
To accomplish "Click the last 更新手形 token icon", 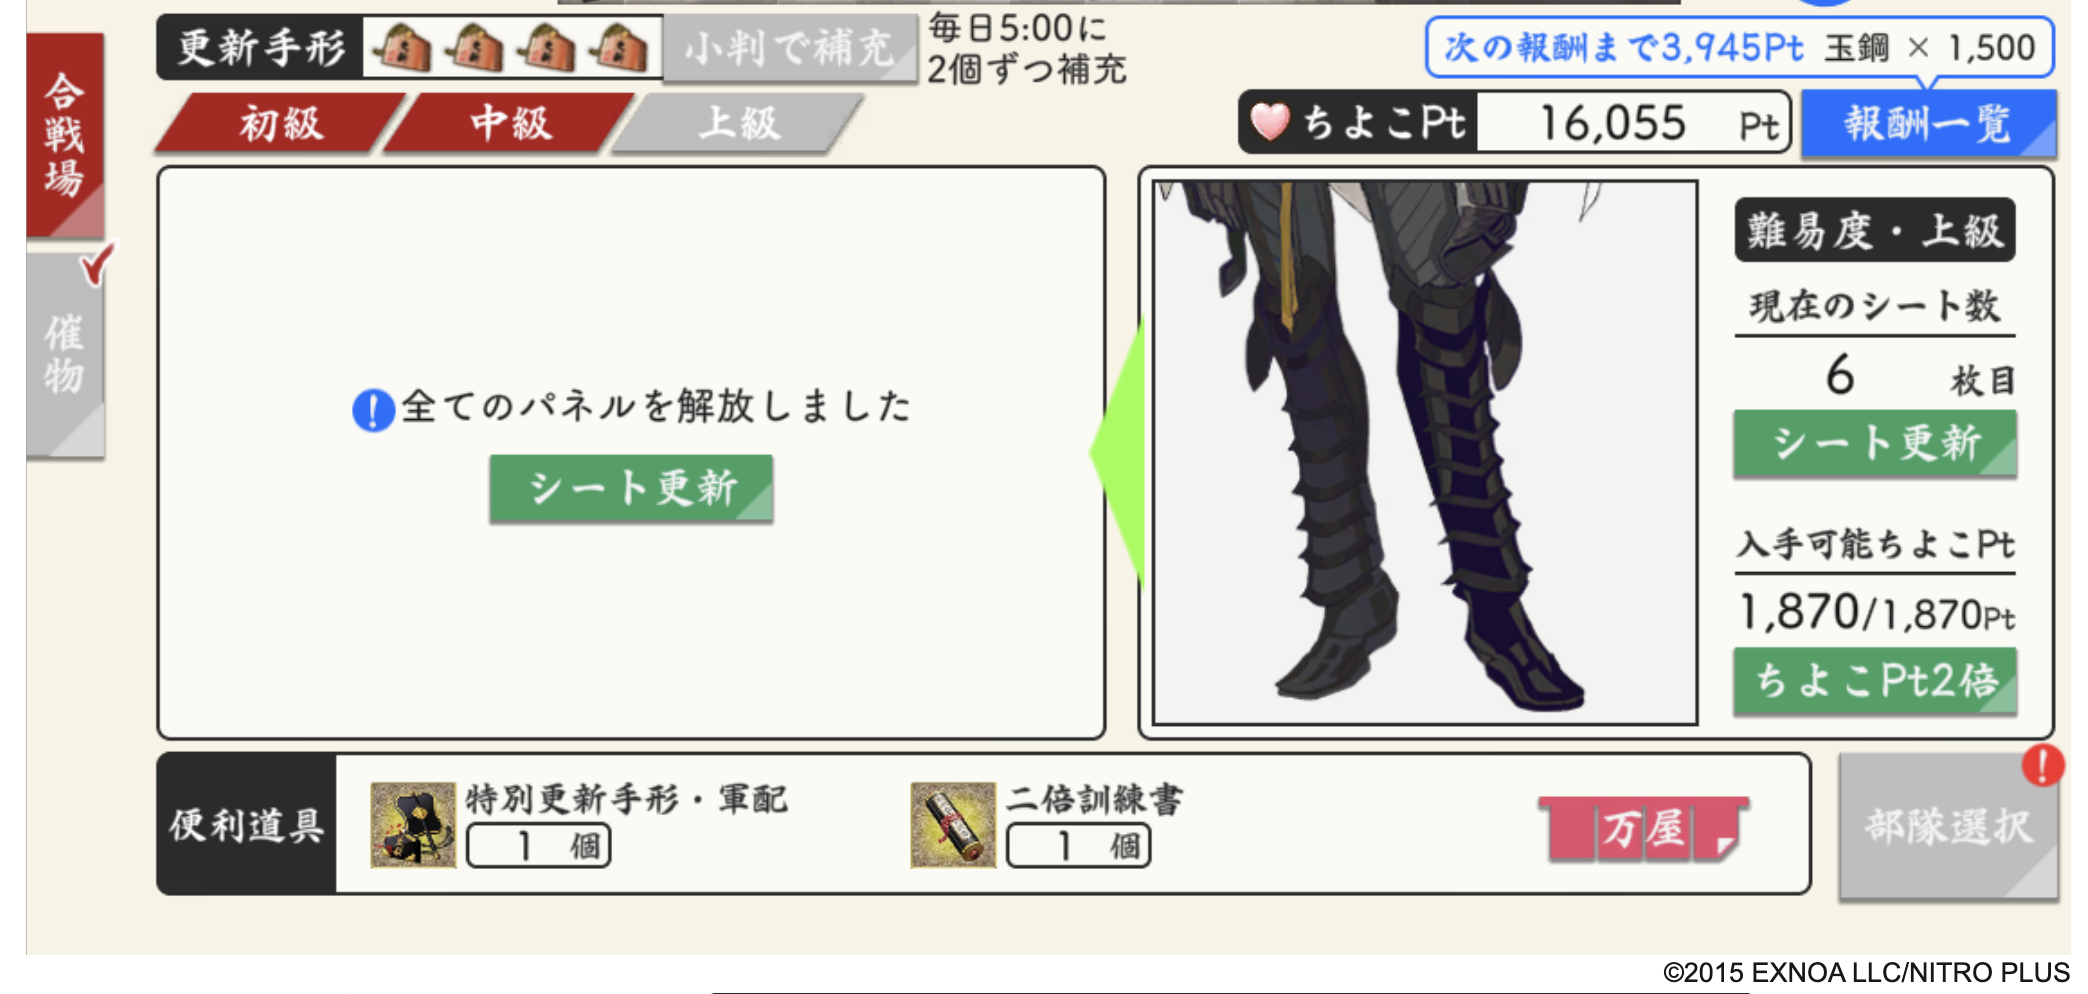I will click(x=618, y=47).
